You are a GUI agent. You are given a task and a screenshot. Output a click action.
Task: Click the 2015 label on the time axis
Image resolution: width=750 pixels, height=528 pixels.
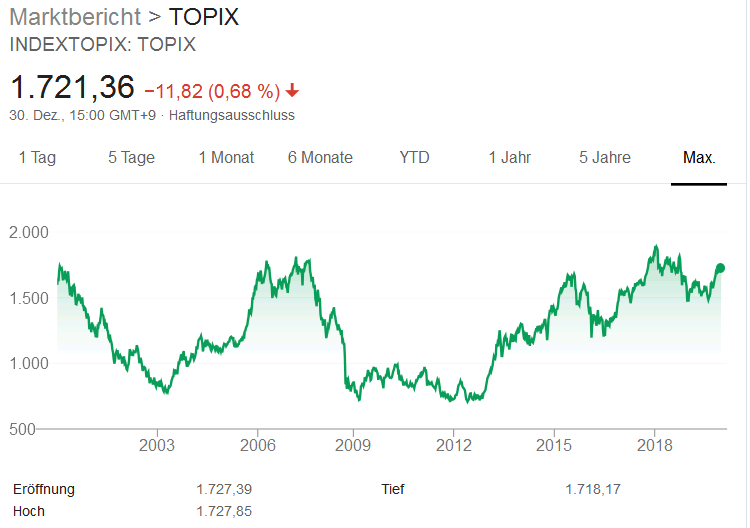point(554,445)
